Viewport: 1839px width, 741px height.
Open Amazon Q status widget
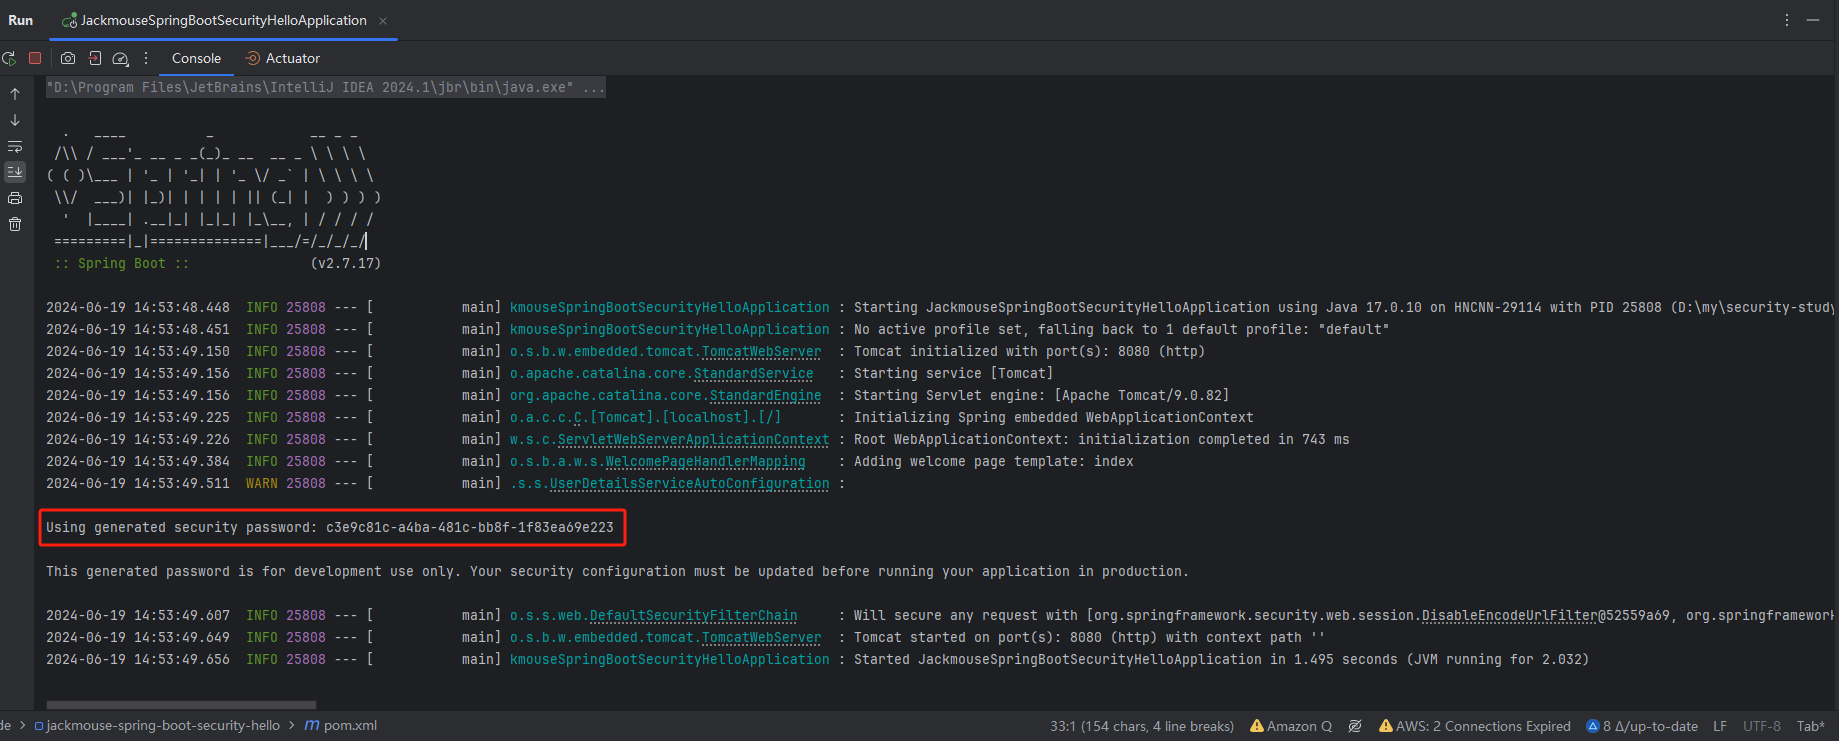1291,726
